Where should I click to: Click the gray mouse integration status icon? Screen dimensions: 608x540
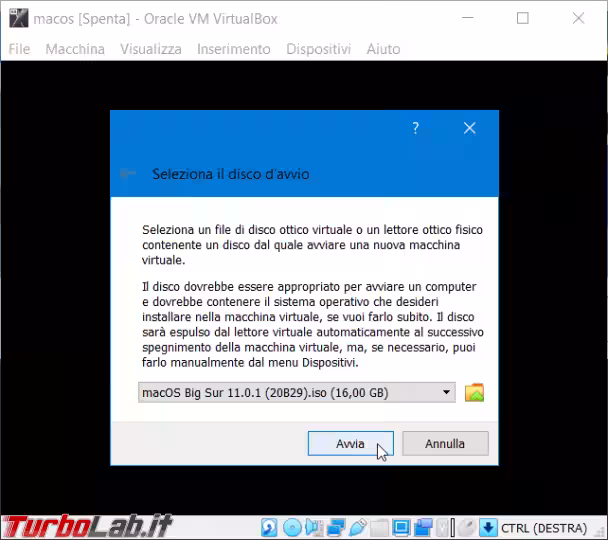coord(442,528)
